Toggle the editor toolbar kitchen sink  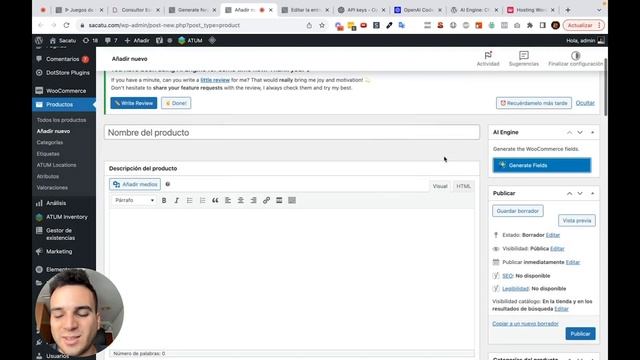(x=292, y=200)
